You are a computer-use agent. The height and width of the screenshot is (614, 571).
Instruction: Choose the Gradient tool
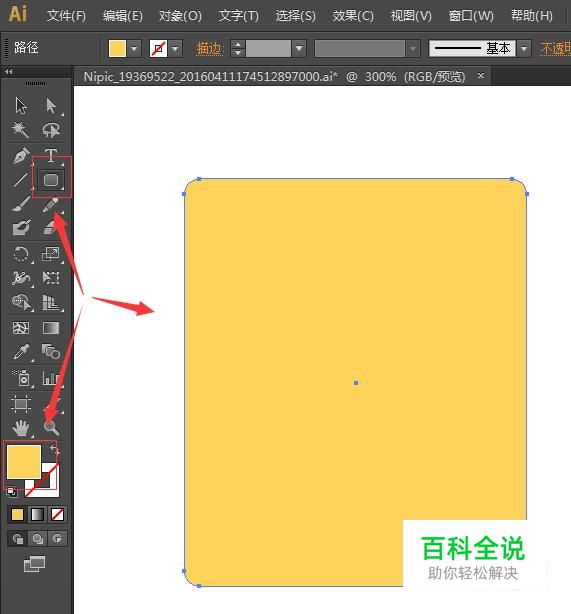(x=51, y=328)
